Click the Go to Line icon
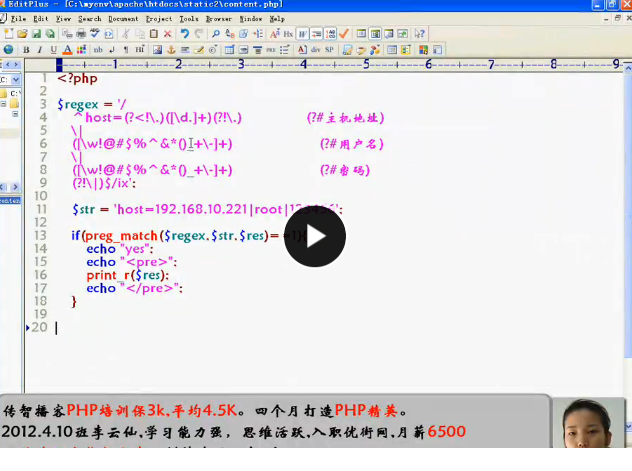This screenshot has width=632, height=471. point(258,34)
